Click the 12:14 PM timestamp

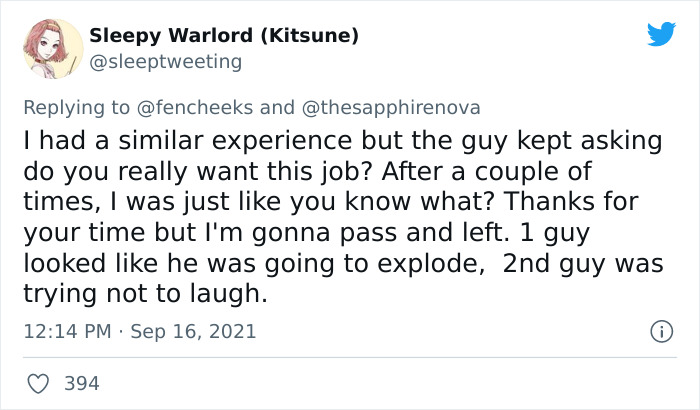[x=67, y=331]
